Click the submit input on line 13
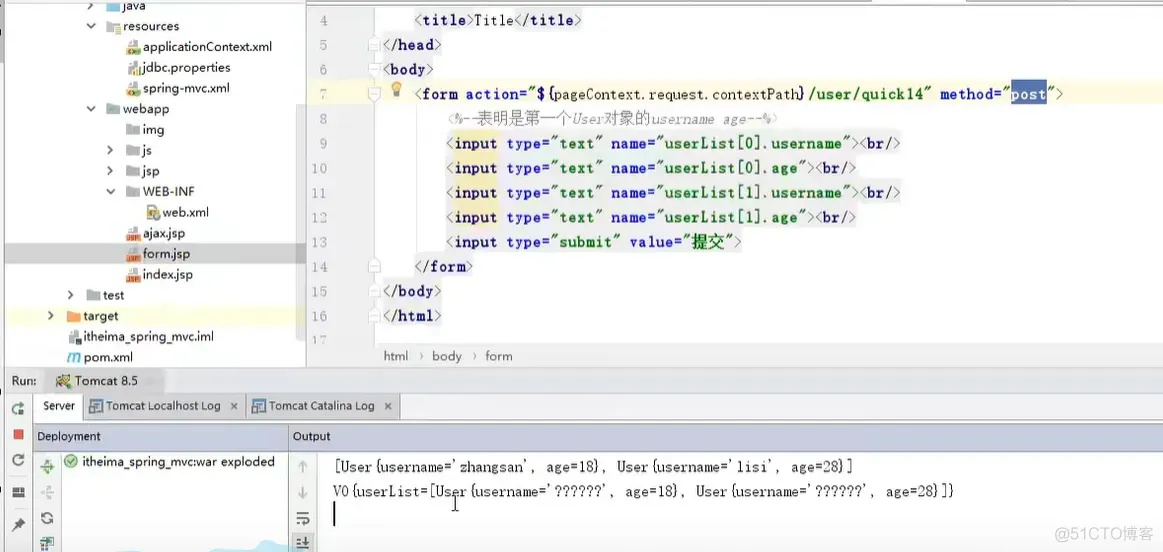Screen dimensions: 1163x552 593,242
